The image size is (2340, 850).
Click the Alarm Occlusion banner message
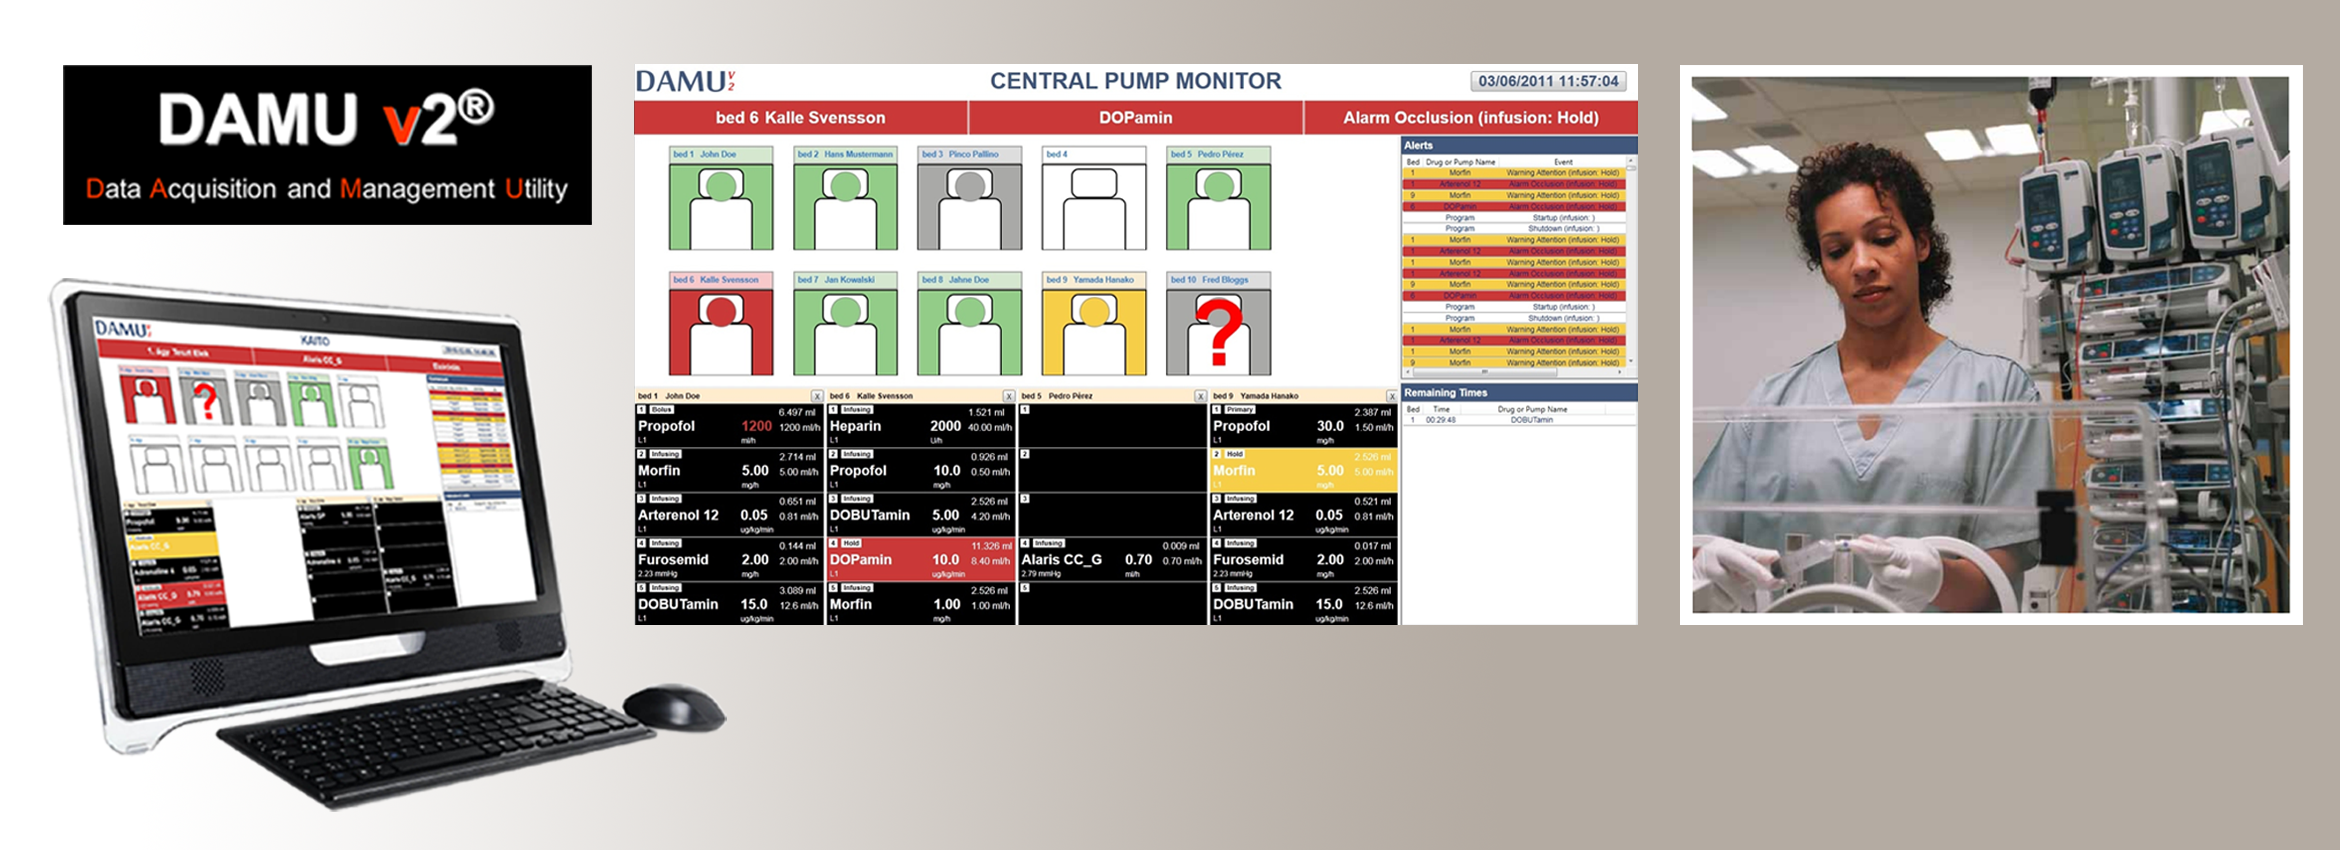[x=1470, y=118]
